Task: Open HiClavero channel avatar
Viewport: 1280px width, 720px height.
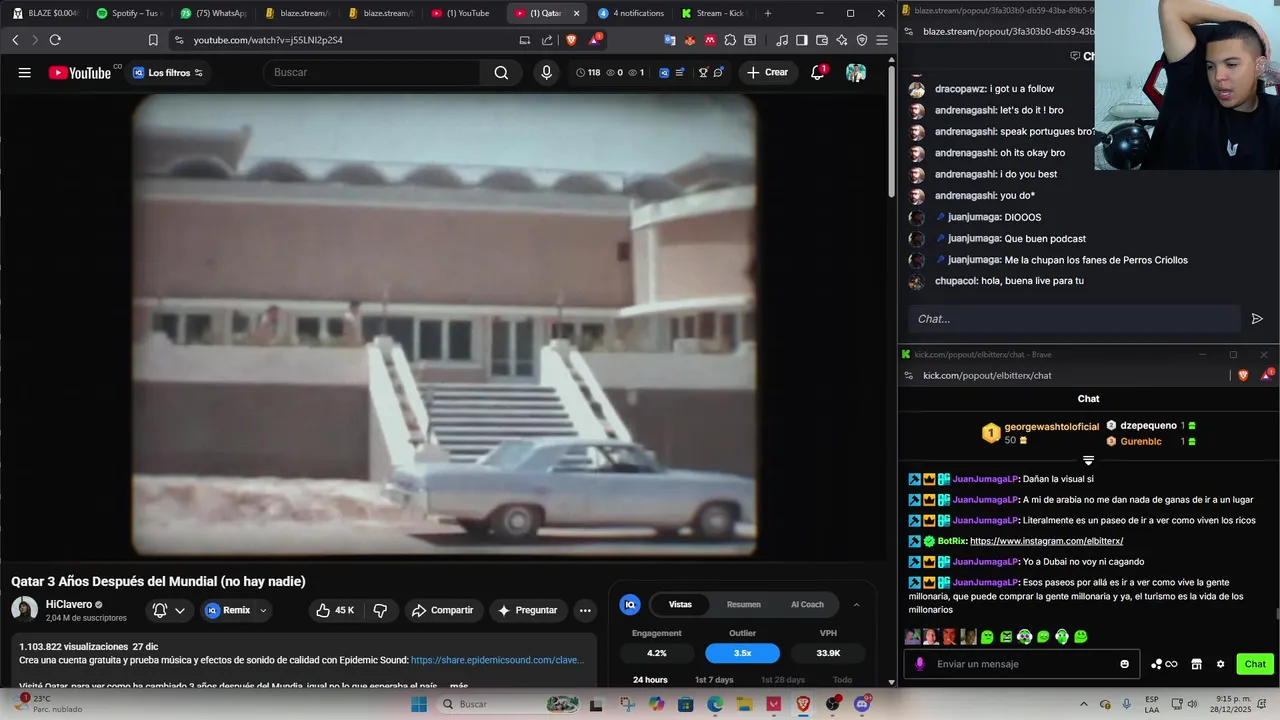Action: point(24,609)
